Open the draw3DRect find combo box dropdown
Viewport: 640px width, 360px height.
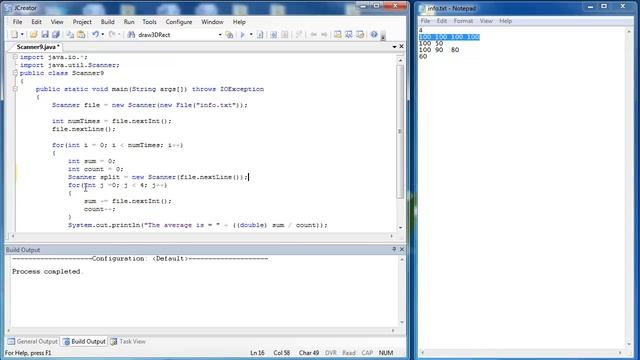(x=220, y=35)
